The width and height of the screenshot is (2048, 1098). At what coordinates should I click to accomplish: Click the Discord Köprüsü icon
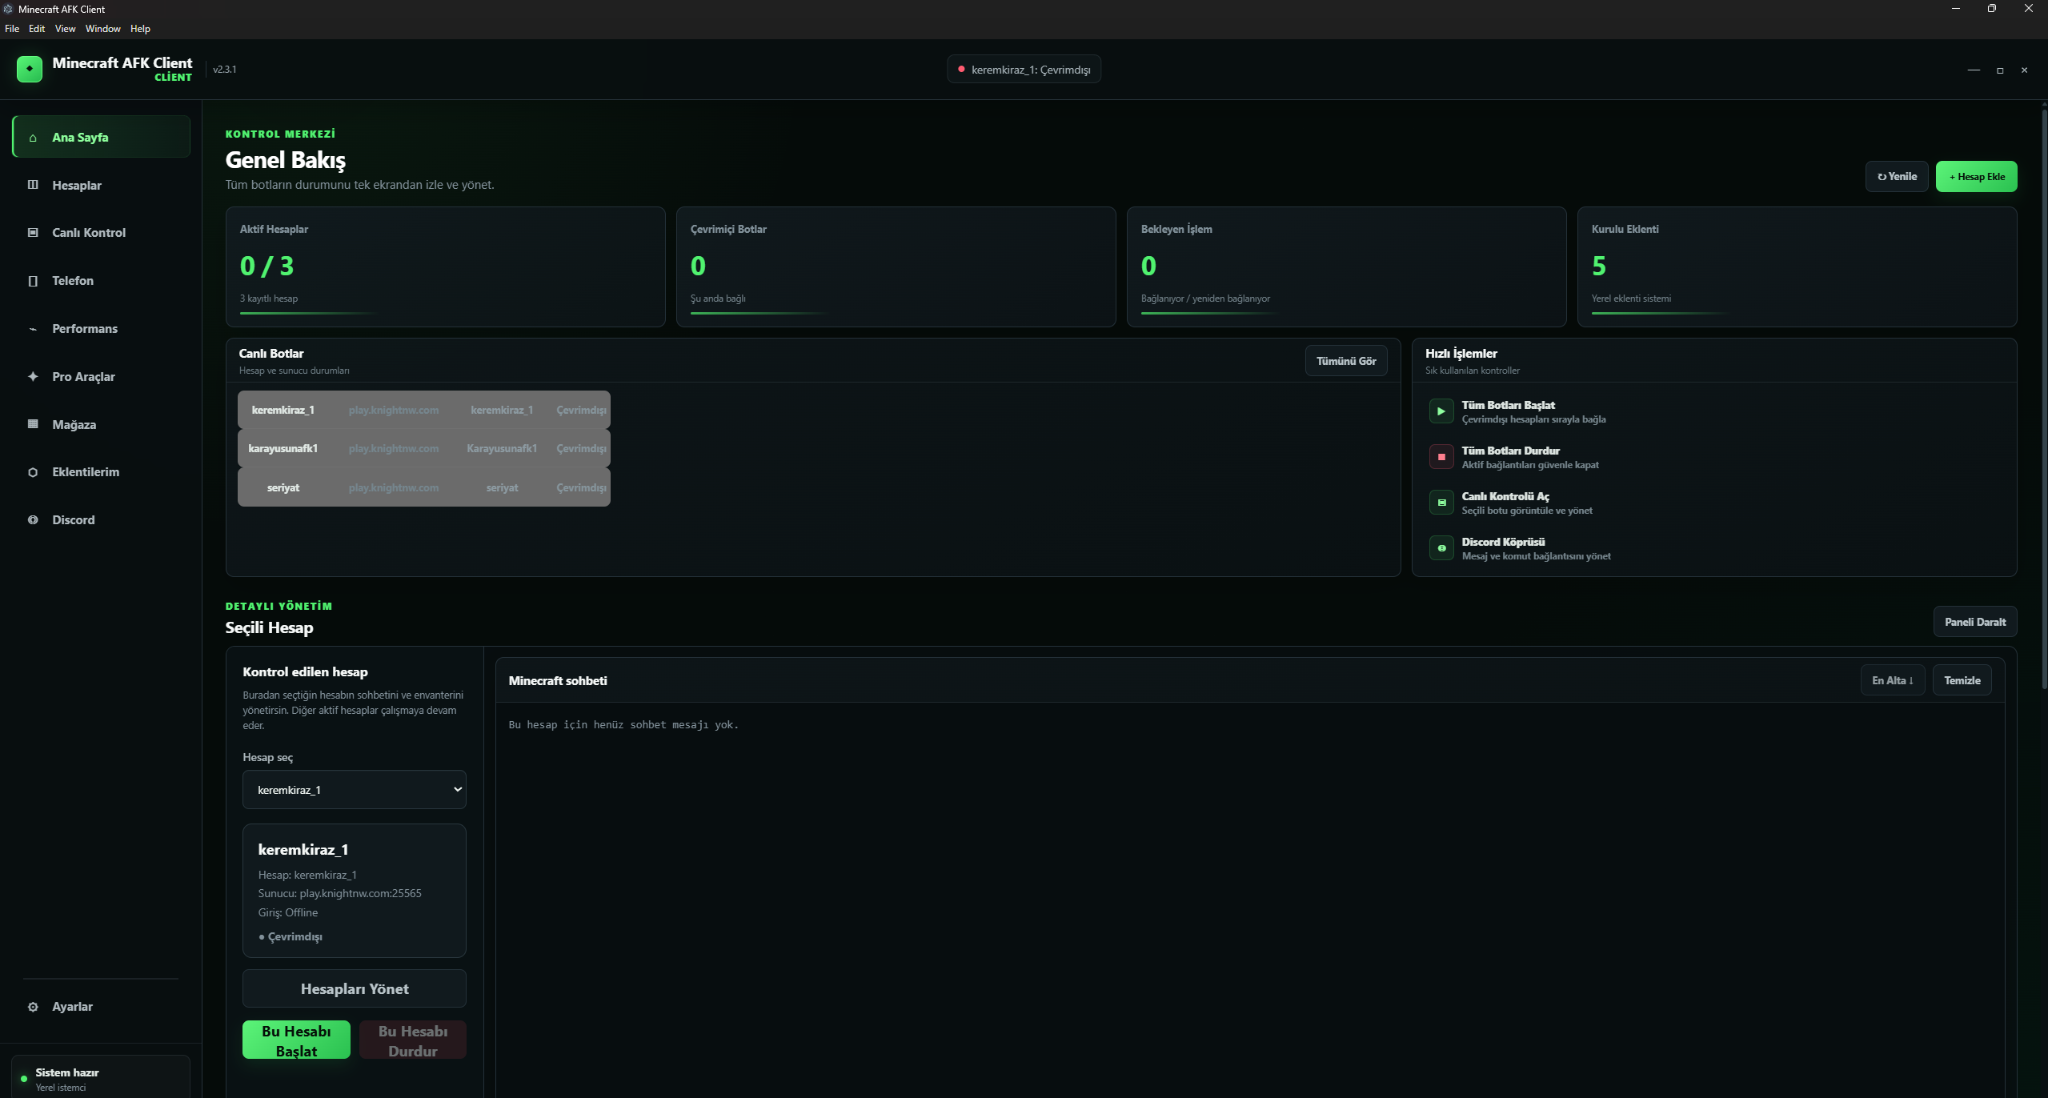(x=1441, y=548)
